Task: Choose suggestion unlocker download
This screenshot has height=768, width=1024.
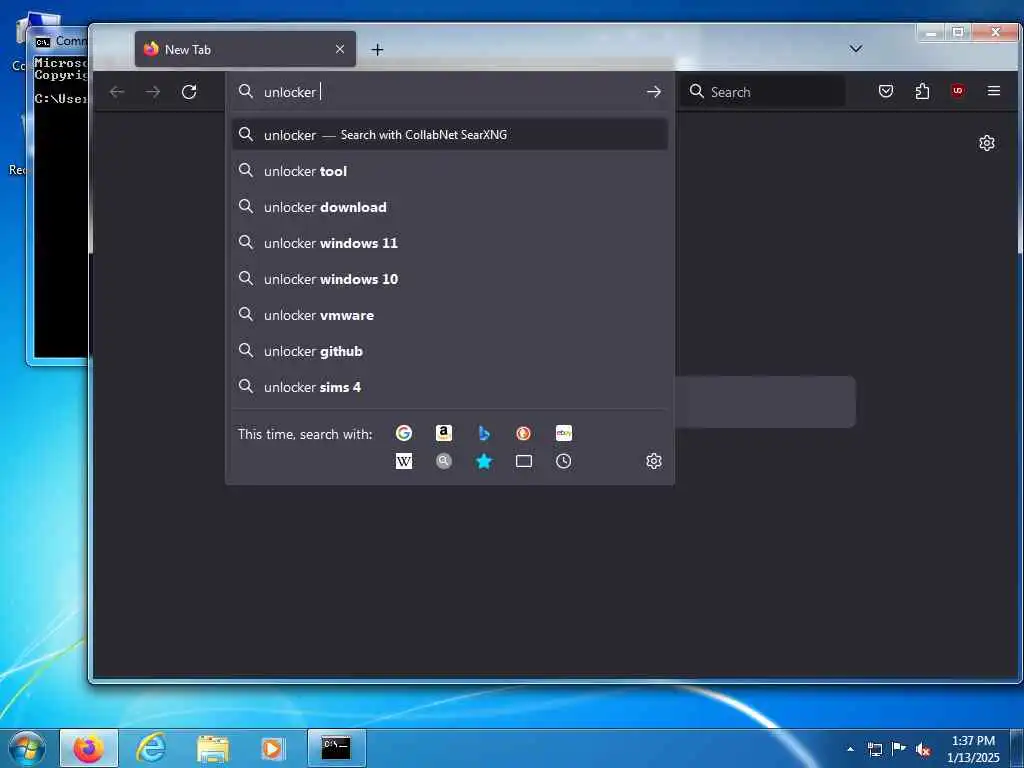Action: point(450,207)
